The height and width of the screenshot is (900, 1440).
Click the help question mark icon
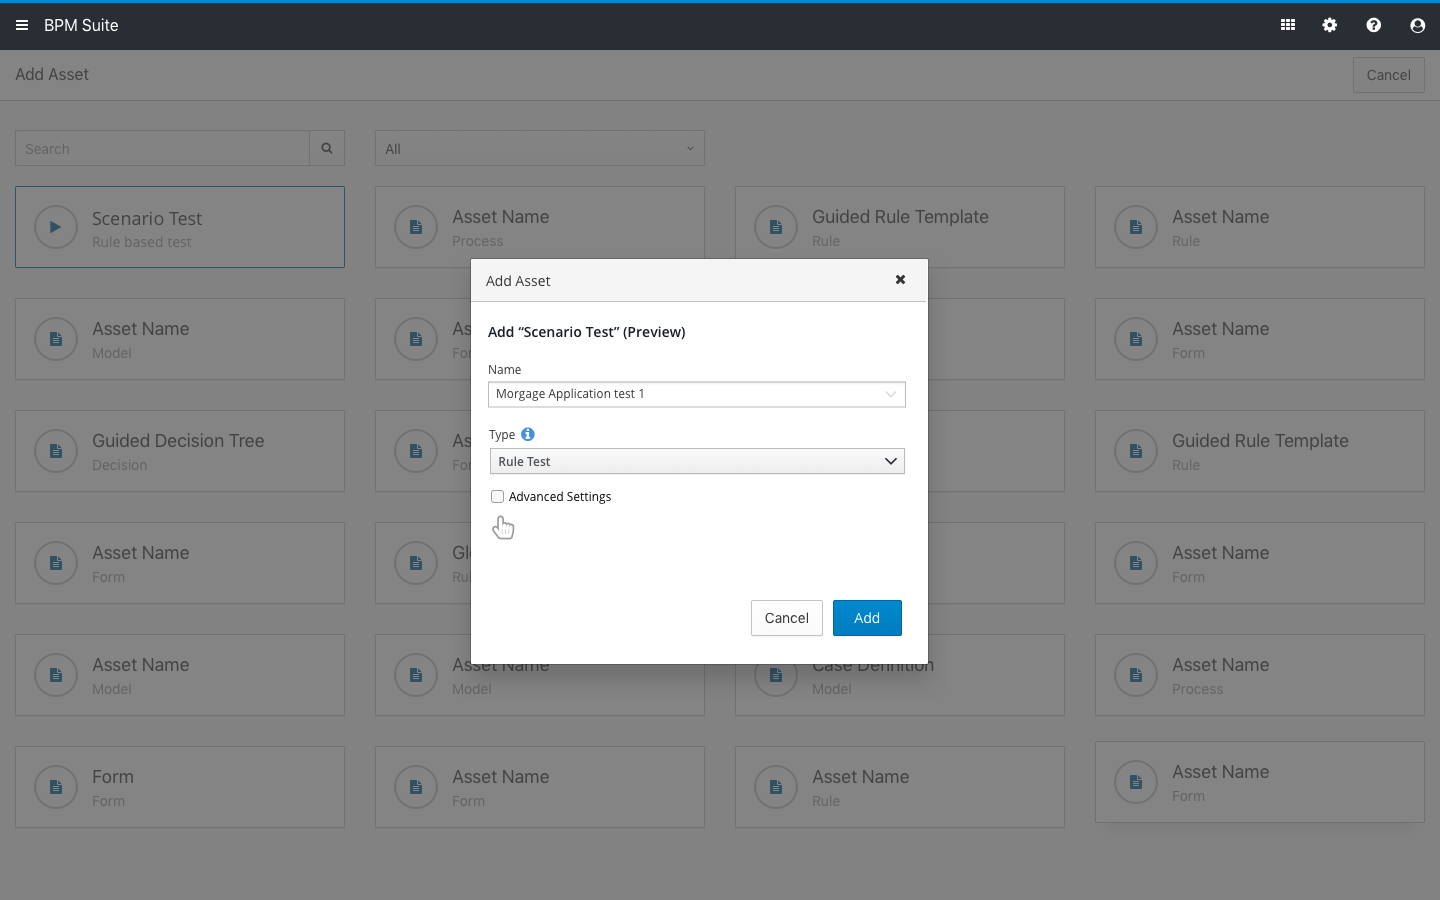point(1374,25)
